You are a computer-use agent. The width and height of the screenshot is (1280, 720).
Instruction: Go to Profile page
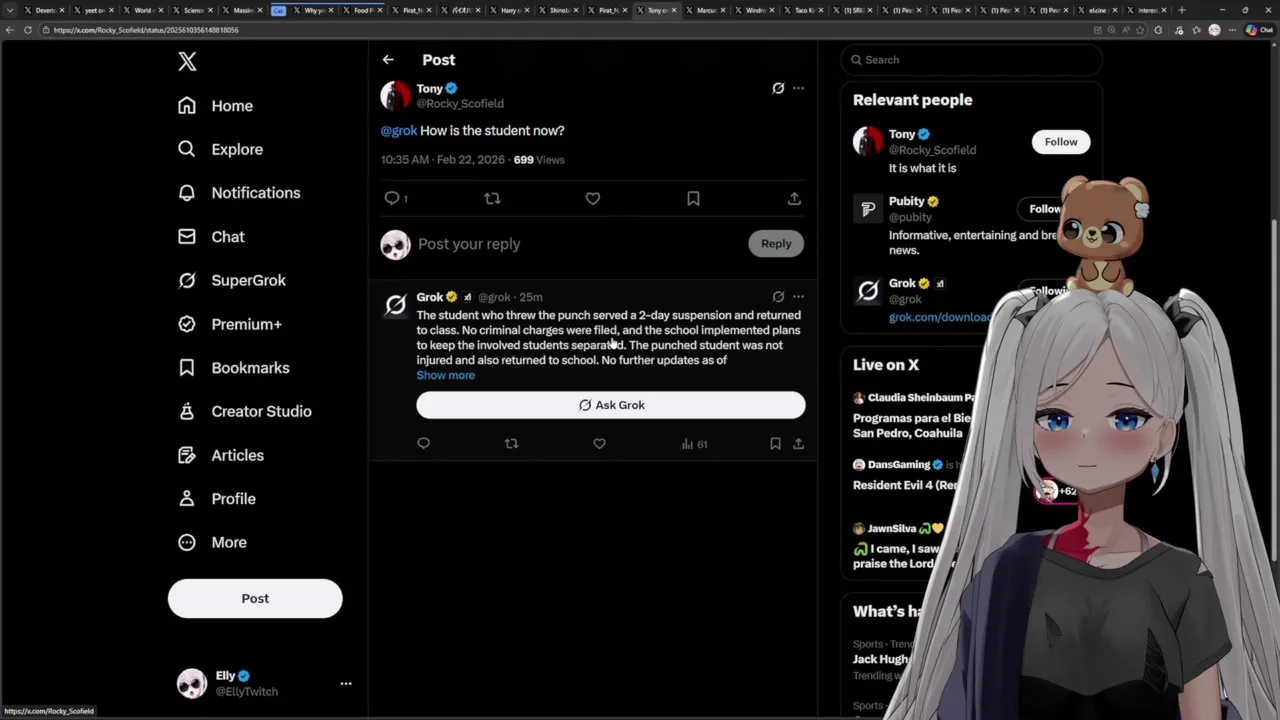[217, 499]
